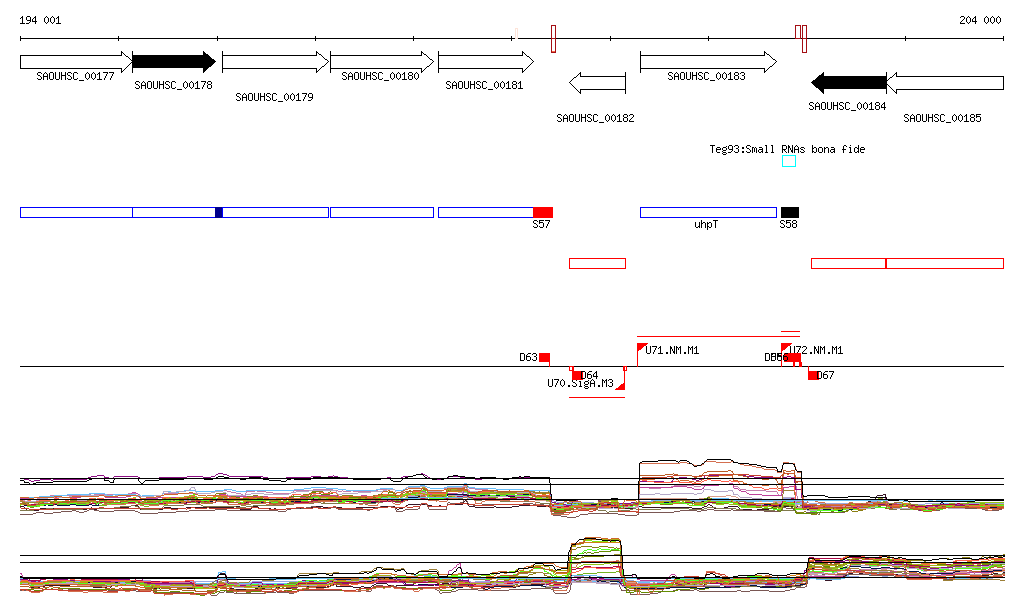Click the SAOUHSC_00177 text label

75,76
